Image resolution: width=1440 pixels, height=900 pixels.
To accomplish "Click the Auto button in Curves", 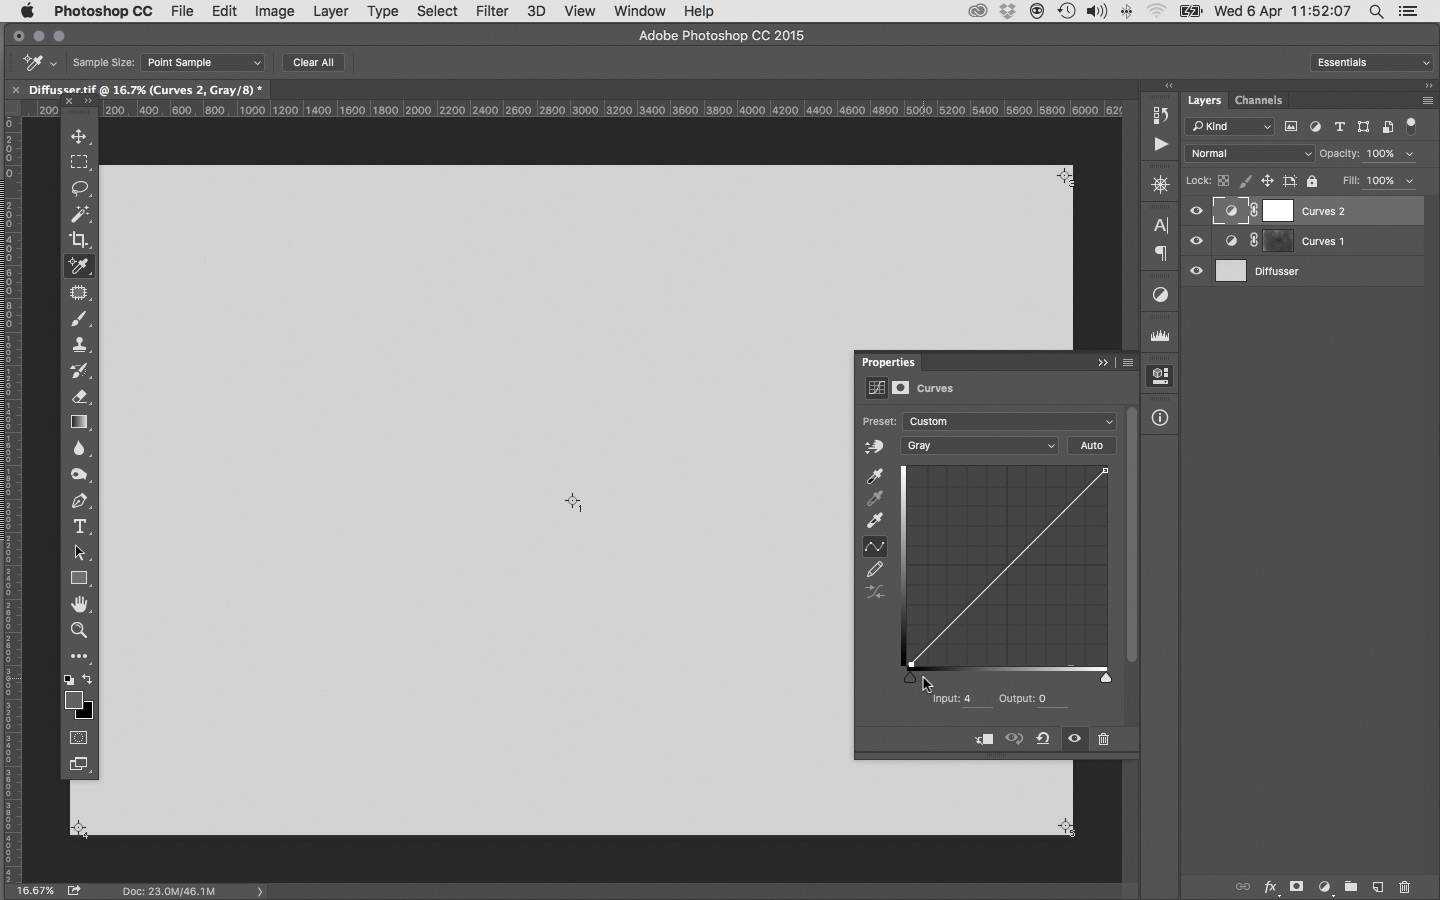I will coord(1091,446).
